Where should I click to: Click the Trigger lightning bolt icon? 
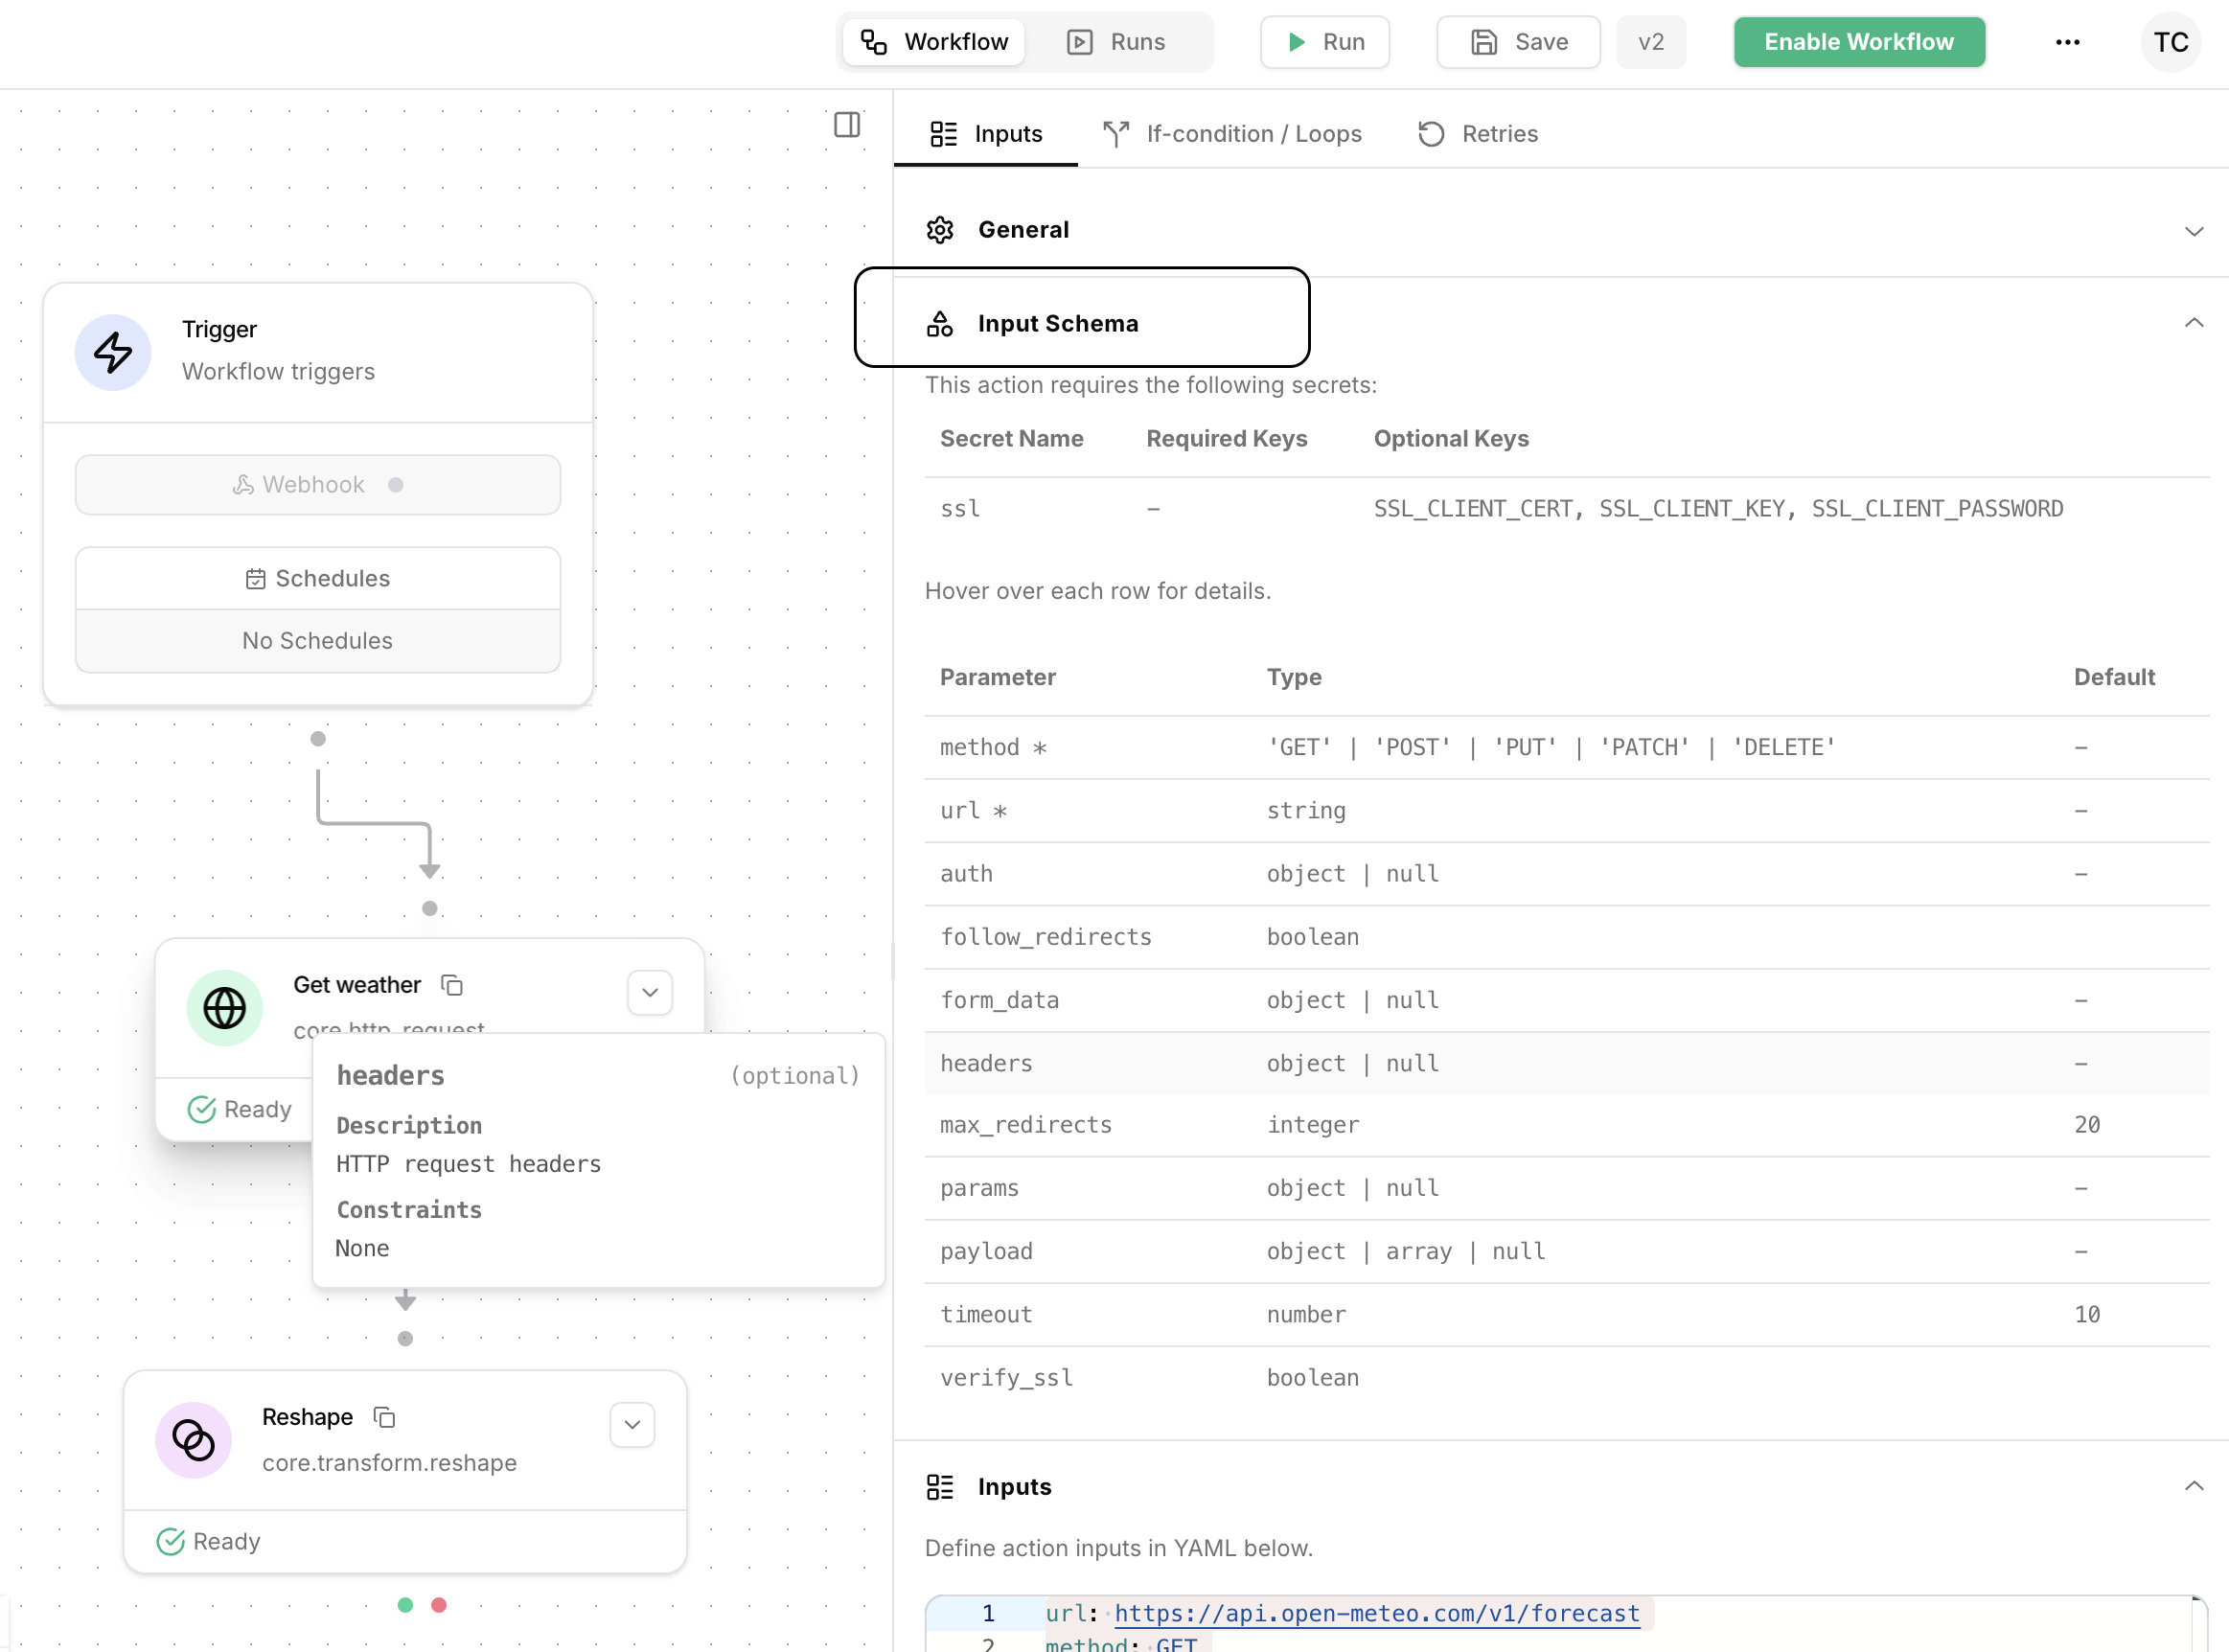pyautogui.click(x=113, y=352)
